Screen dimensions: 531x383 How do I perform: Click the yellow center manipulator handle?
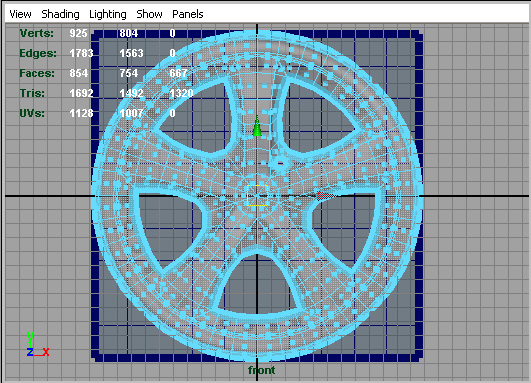(257, 195)
